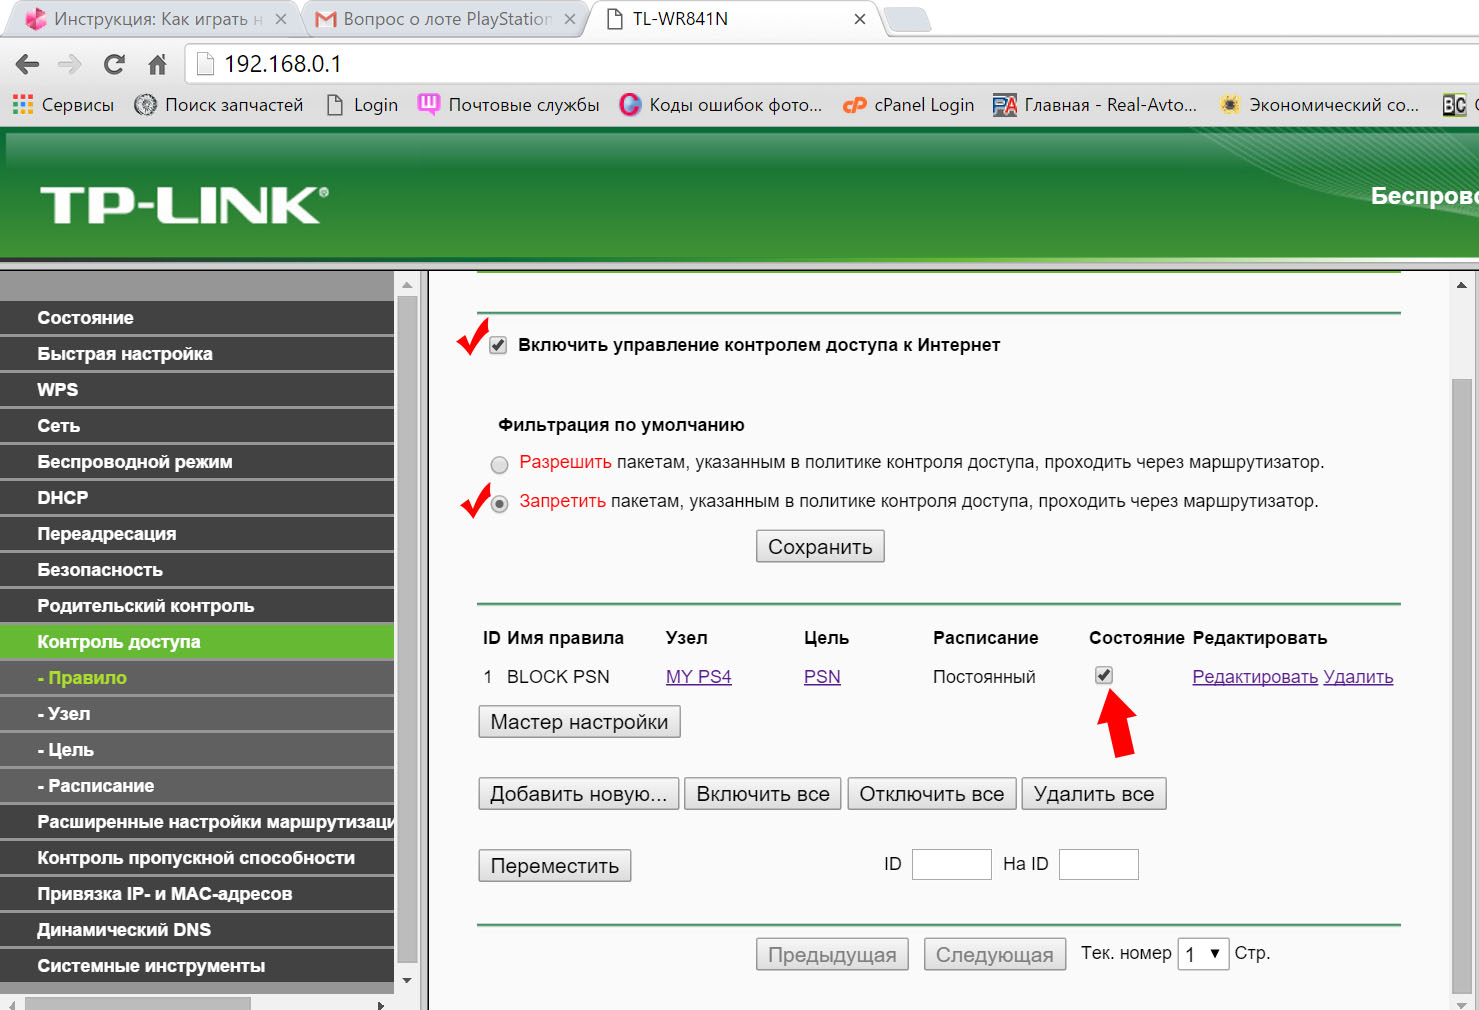The image size is (1479, 1010).
Task: Open the MY PS4 host link
Action: click(x=698, y=677)
